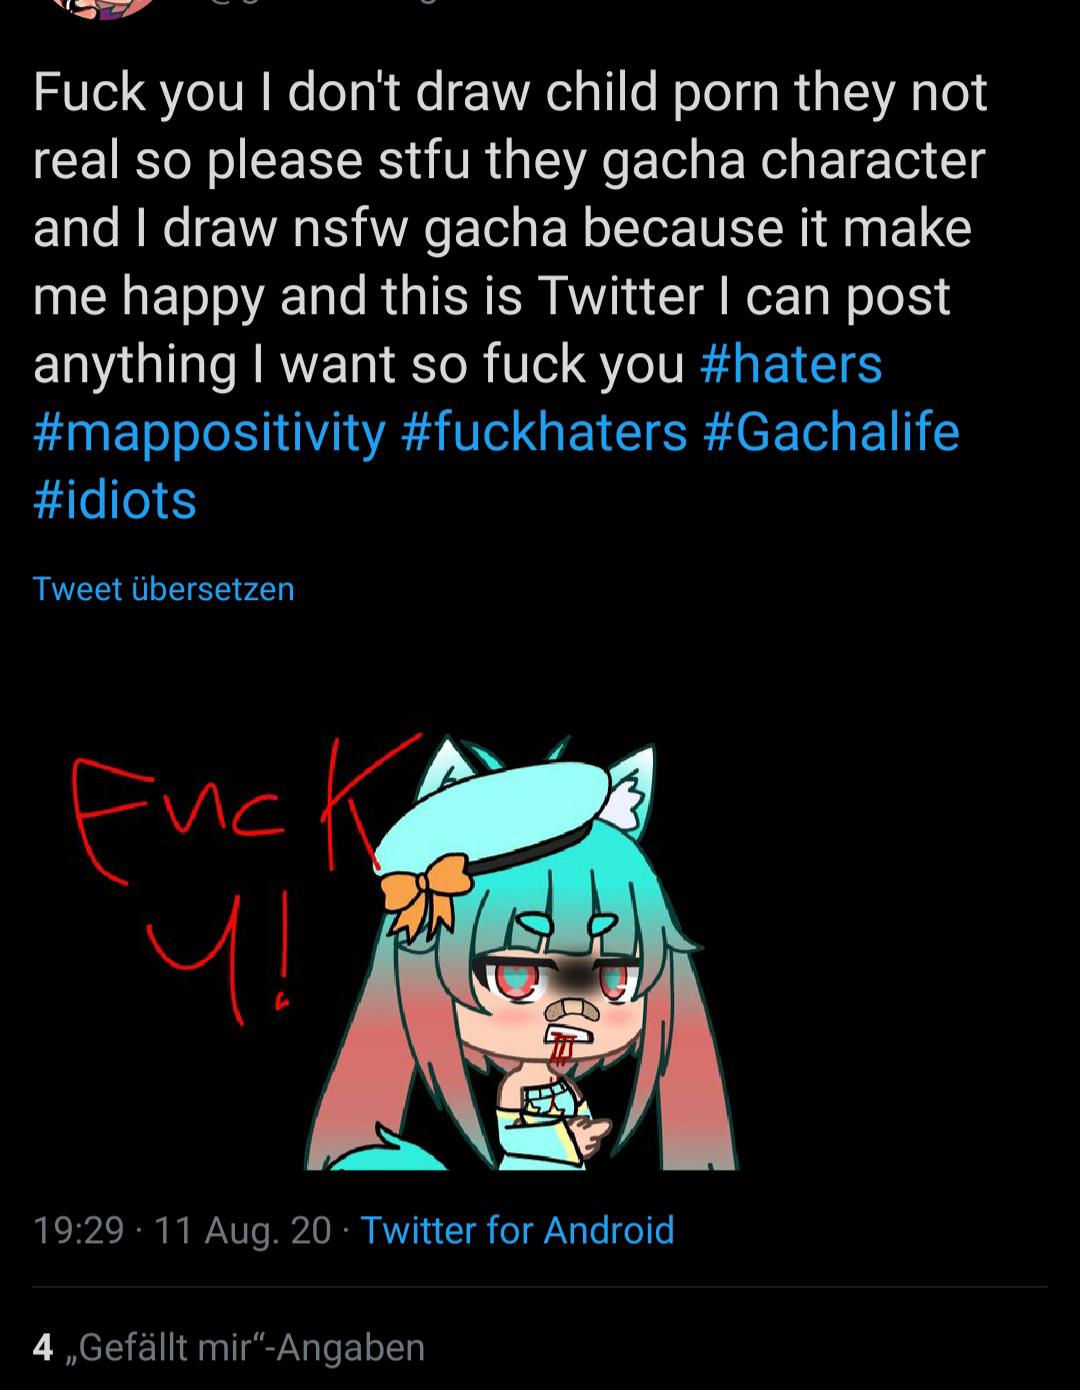The height and width of the screenshot is (1390, 1080).
Task: Tap the number 4 likes count
Action: [42, 1348]
